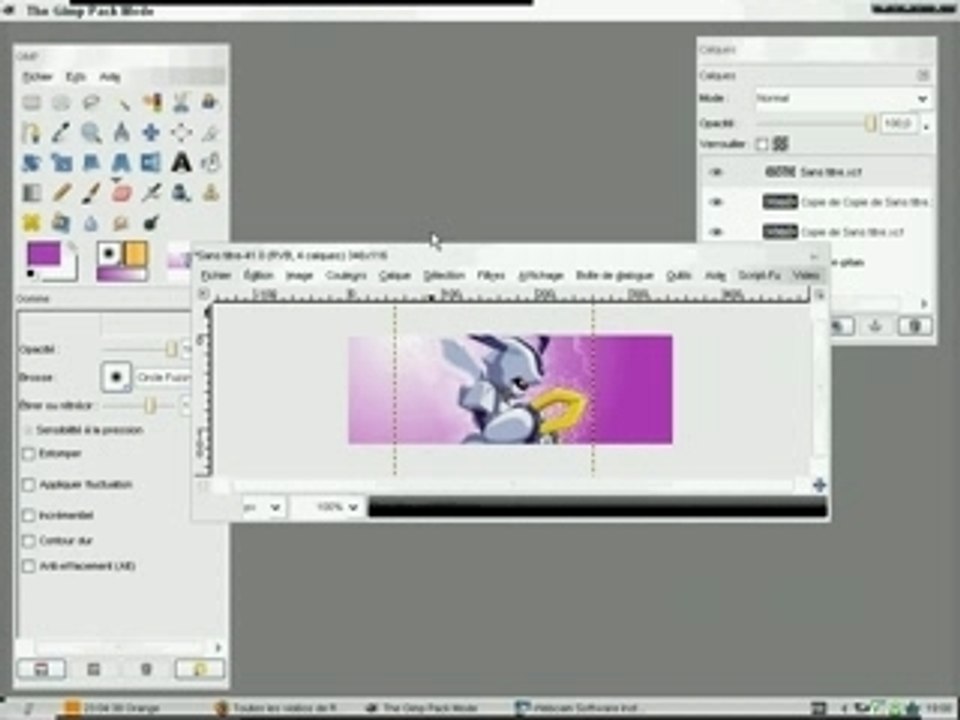Select the Zoom magnifier tool

coord(91,132)
